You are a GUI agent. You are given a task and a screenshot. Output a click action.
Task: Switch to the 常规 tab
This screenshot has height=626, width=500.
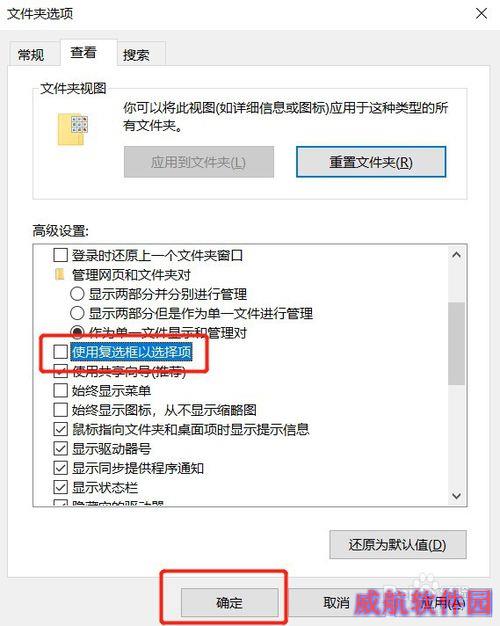pyautogui.click(x=31, y=54)
